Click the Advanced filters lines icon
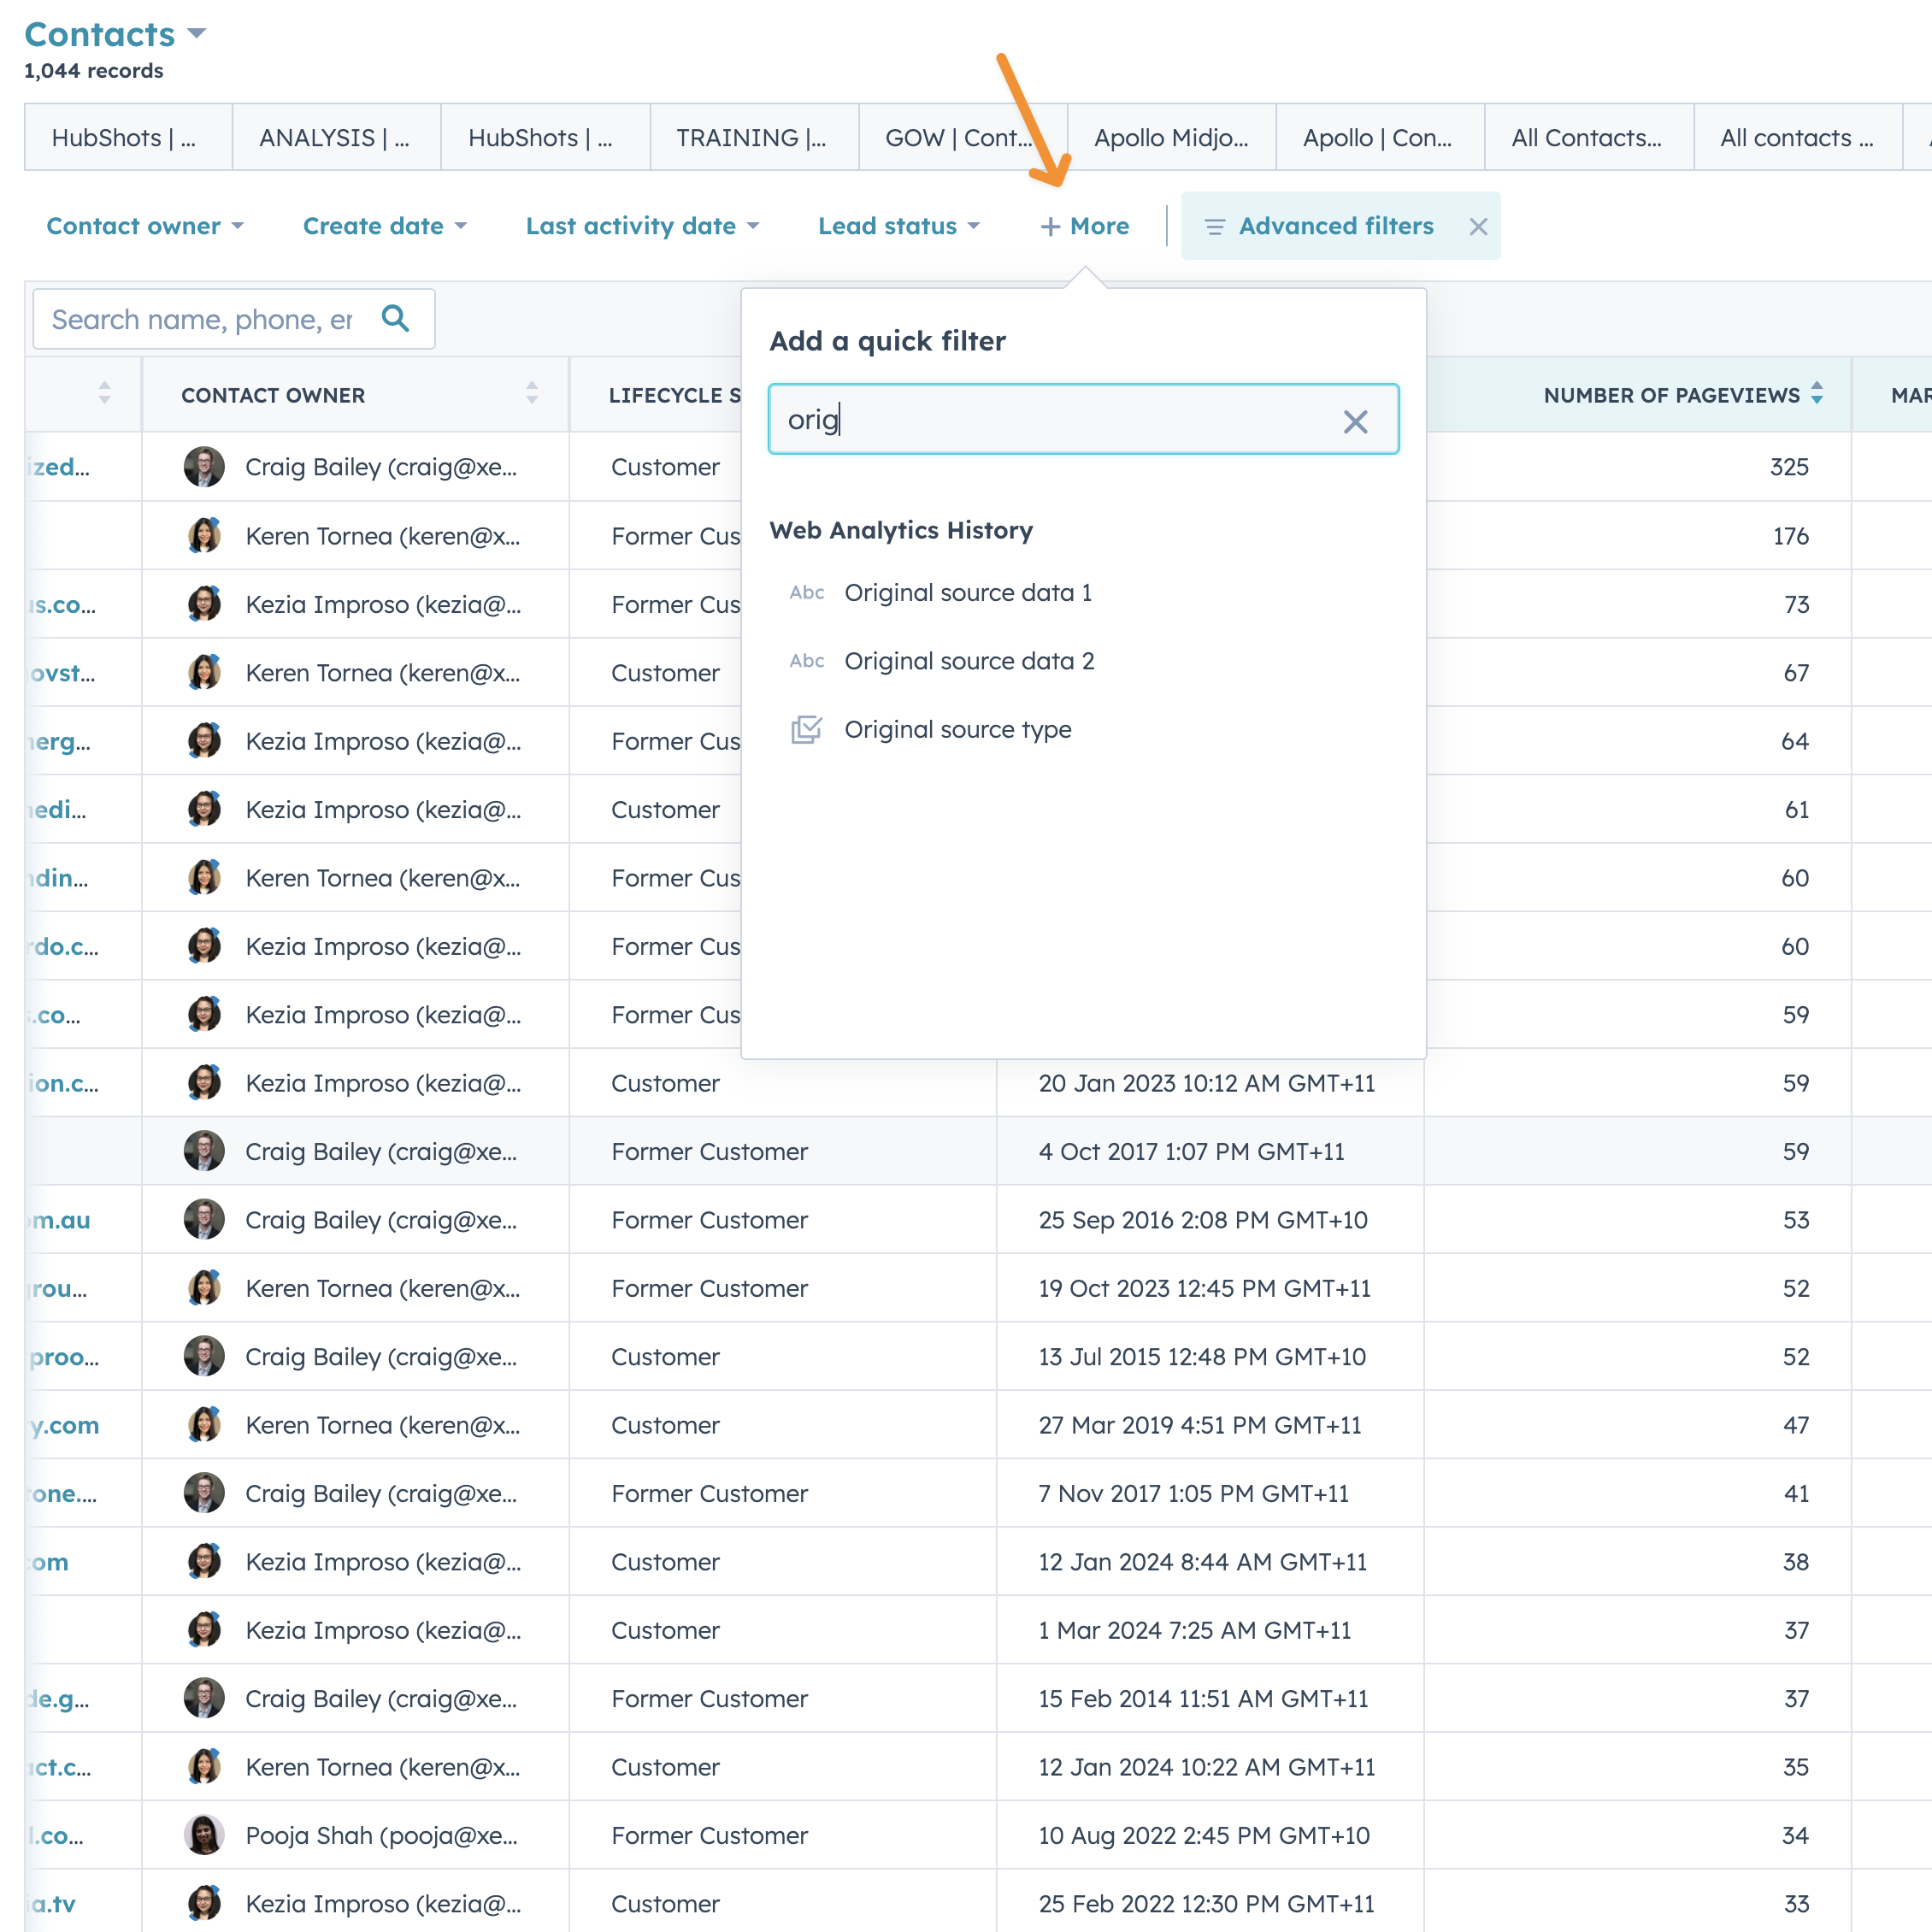This screenshot has height=1932, width=1932. coord(1214,227)
